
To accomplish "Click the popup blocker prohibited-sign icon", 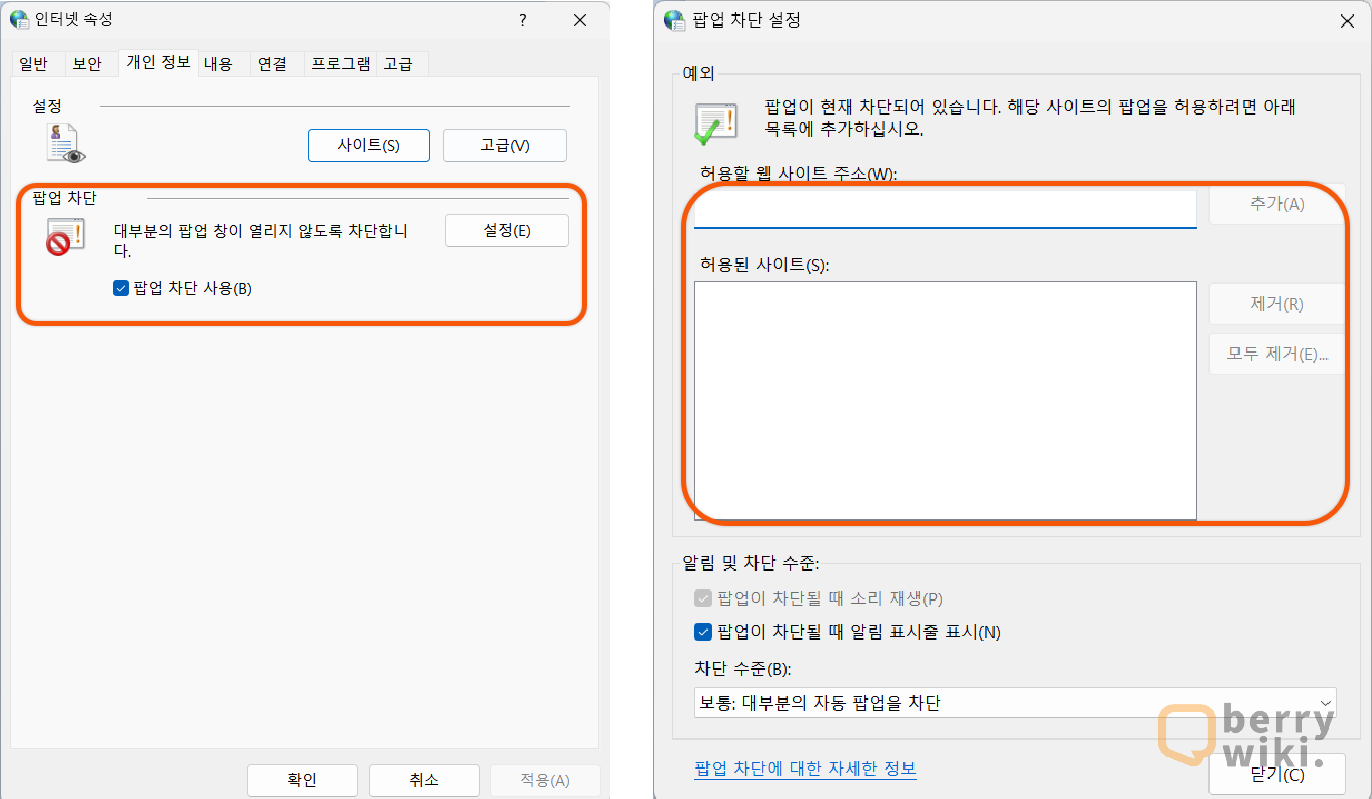I will (x=66, y=237).
